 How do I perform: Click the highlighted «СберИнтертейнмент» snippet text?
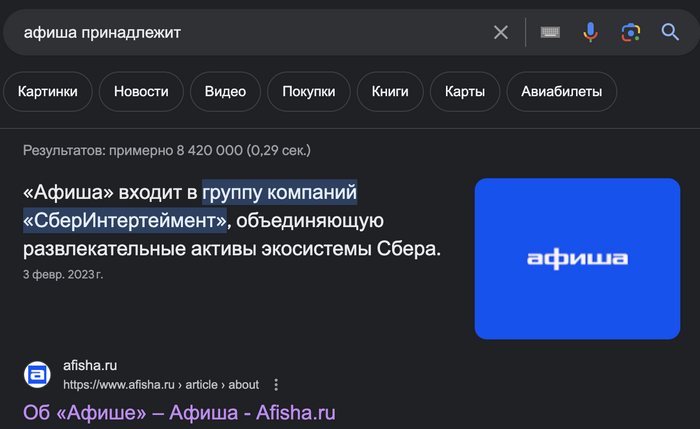point(125,219)
